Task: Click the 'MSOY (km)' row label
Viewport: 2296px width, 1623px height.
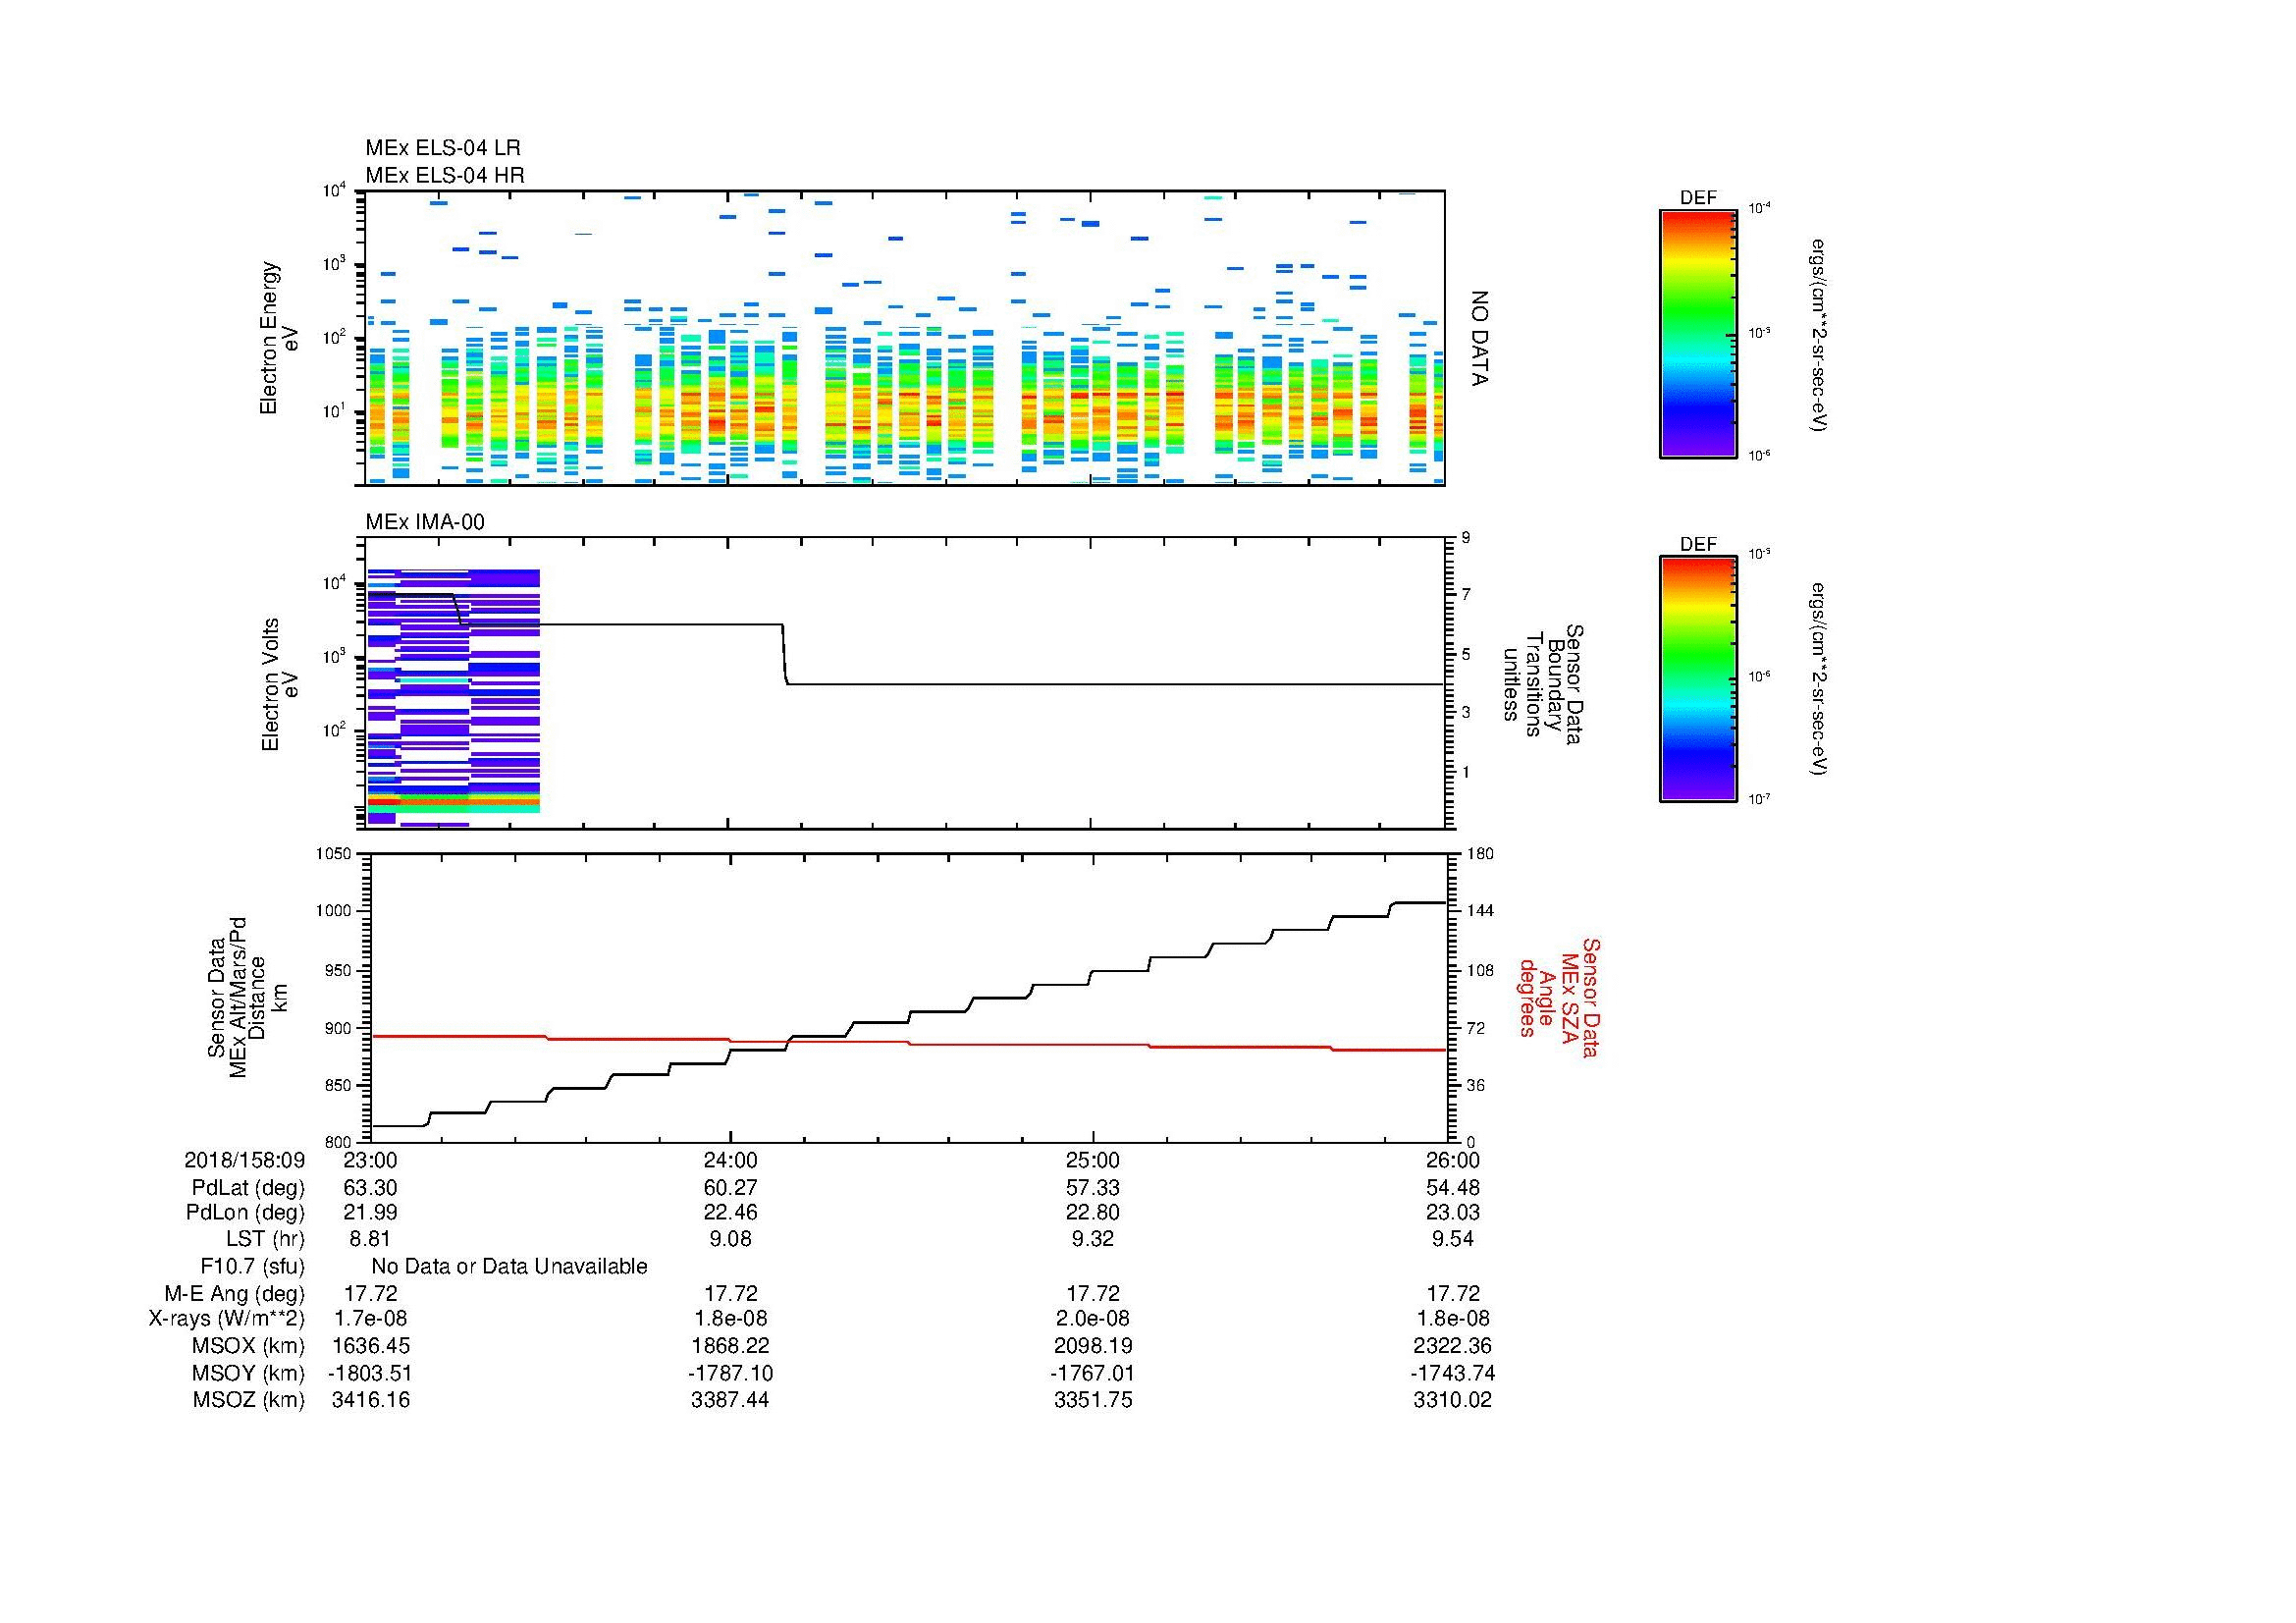Action: 249,1374
